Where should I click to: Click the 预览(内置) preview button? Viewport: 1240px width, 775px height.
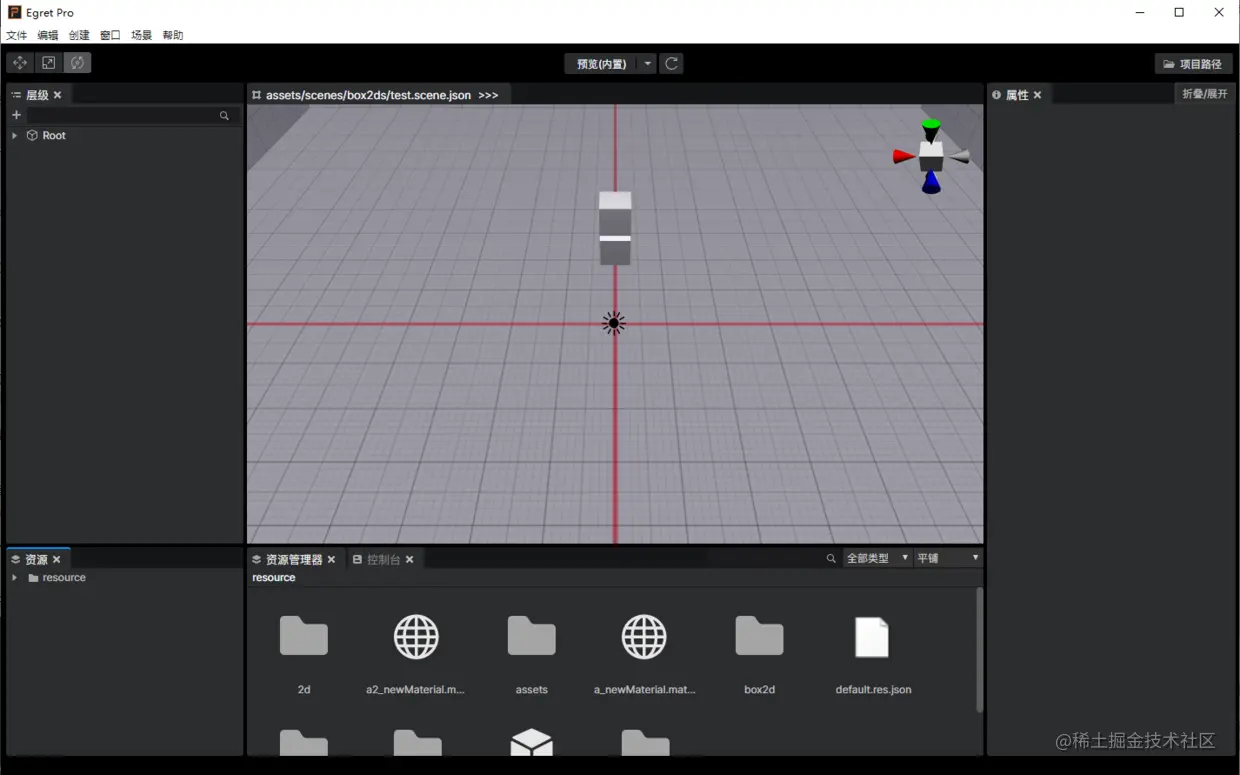pyautogui.click(x=601, y=64)
